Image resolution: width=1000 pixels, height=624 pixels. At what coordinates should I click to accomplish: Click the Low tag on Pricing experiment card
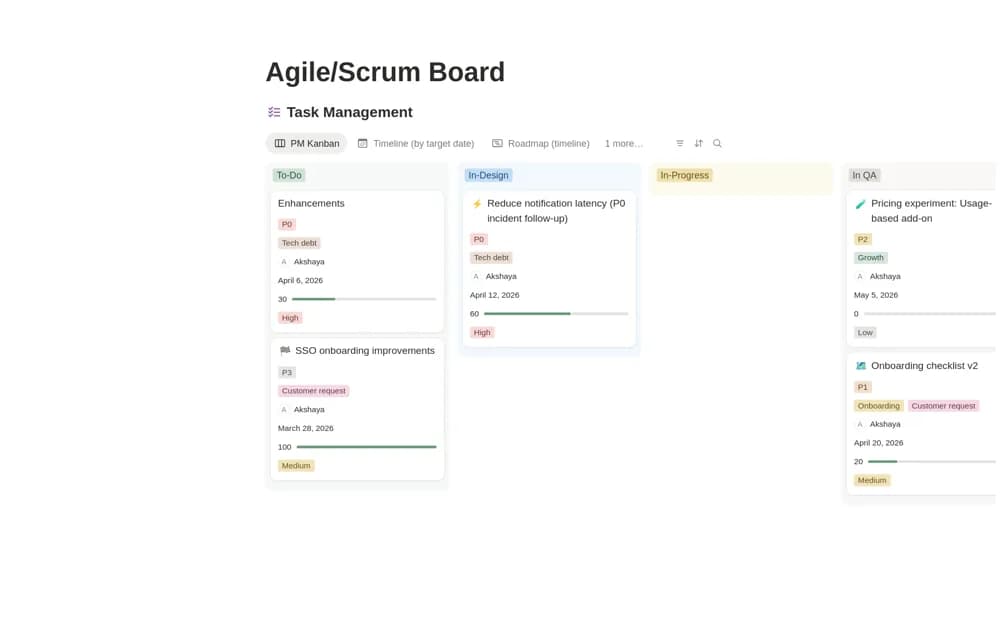coord(865,332)
